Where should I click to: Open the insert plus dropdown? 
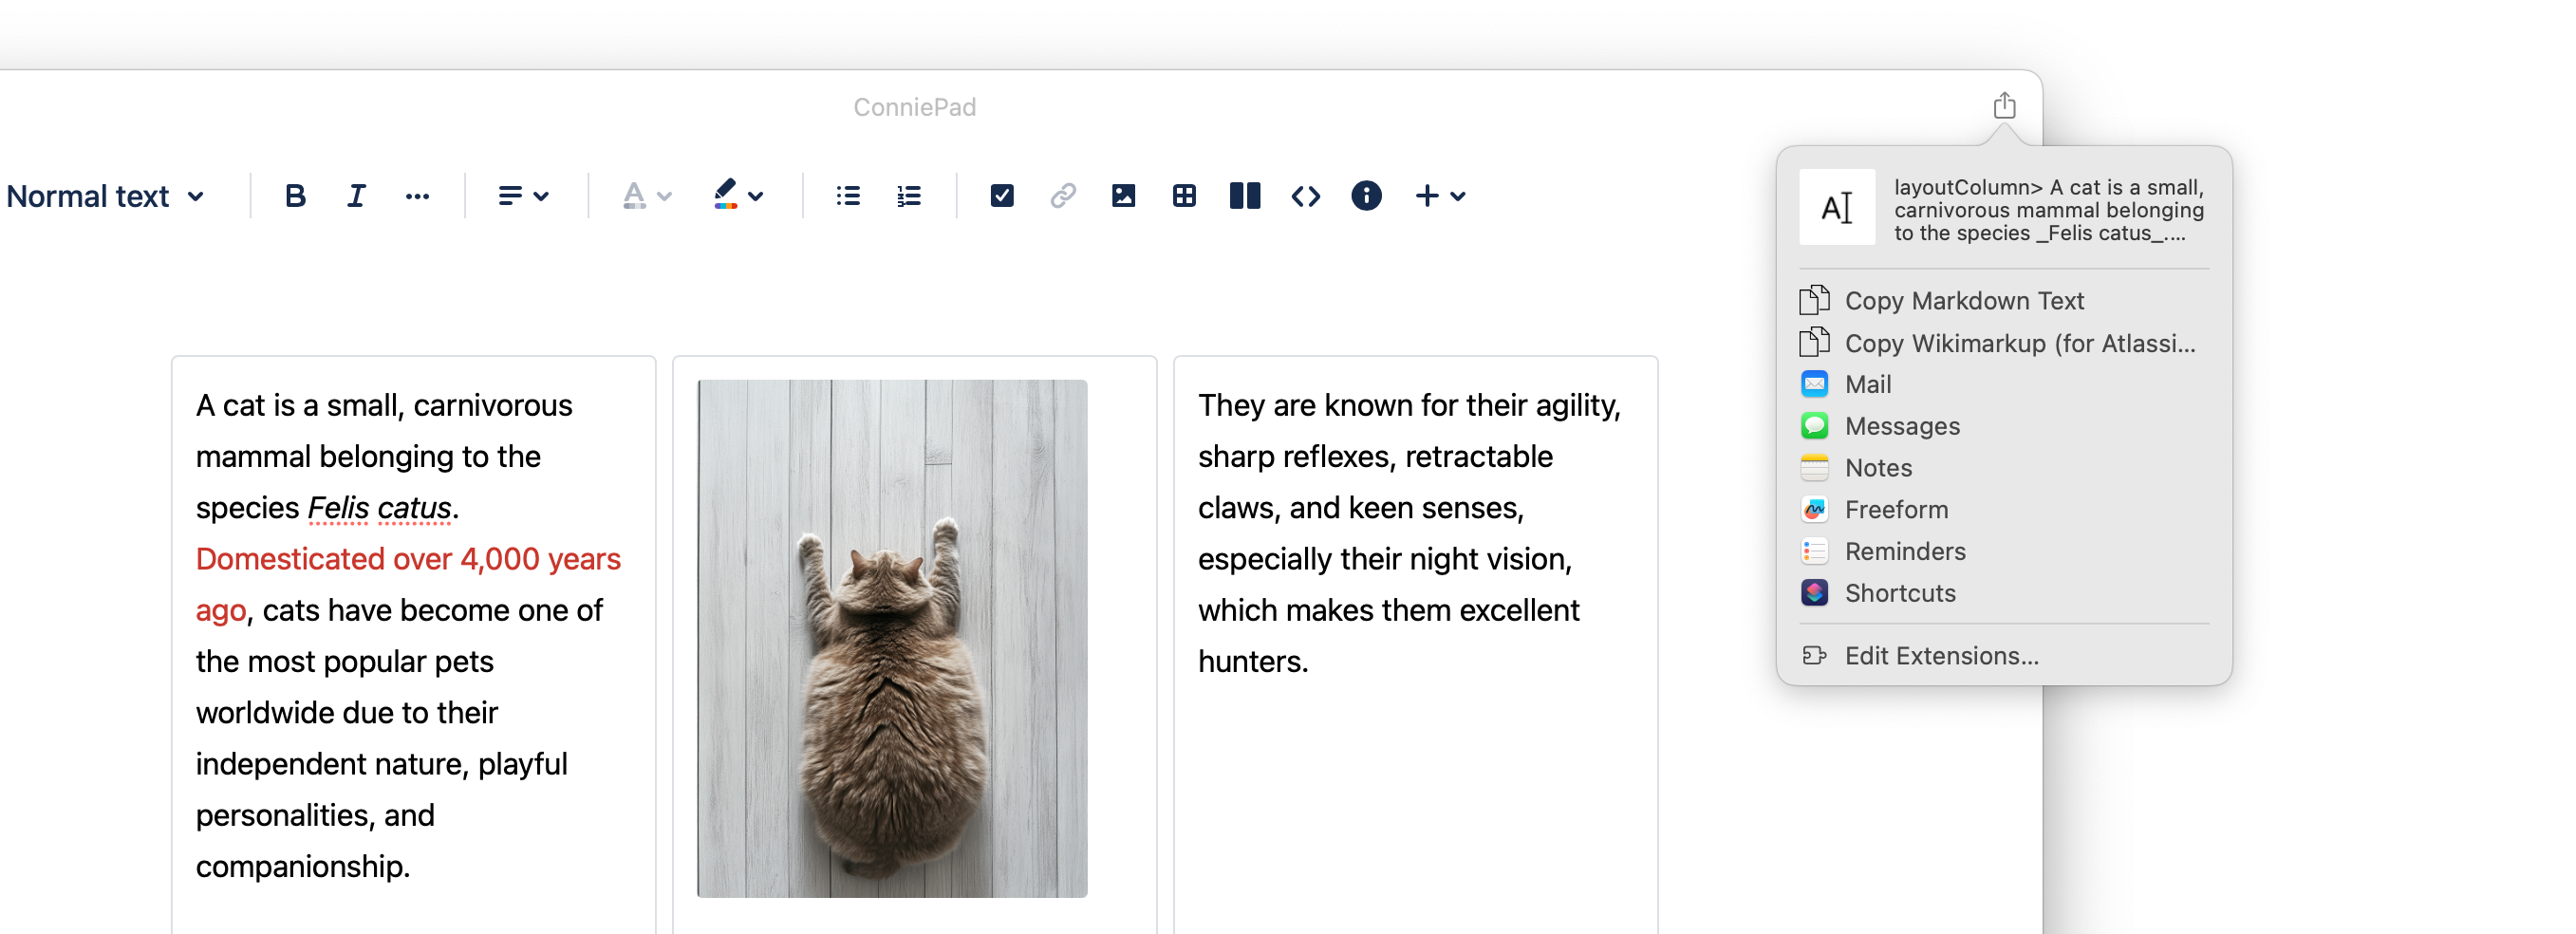(1439, 196)
